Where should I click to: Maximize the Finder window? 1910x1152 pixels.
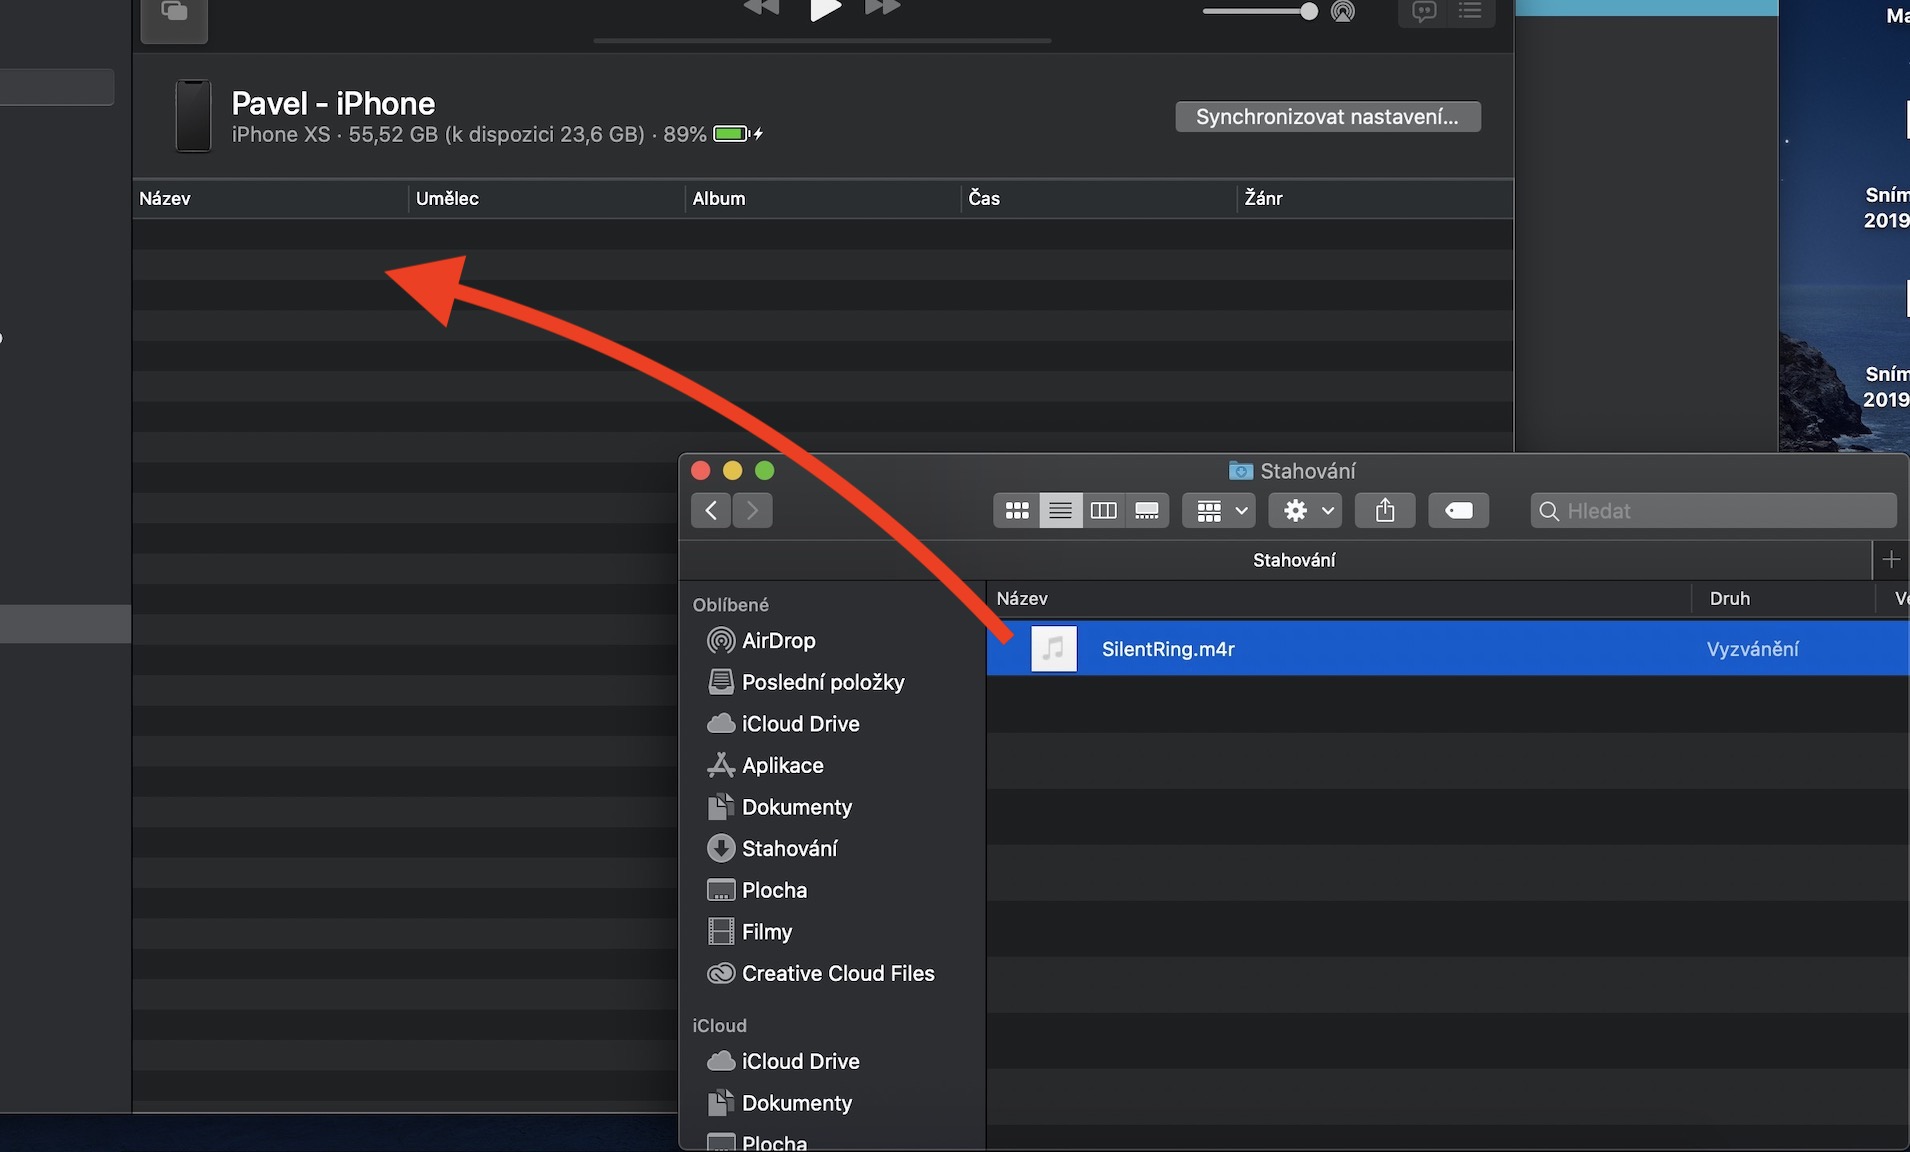pyautogui.click(x=765, y=471)
